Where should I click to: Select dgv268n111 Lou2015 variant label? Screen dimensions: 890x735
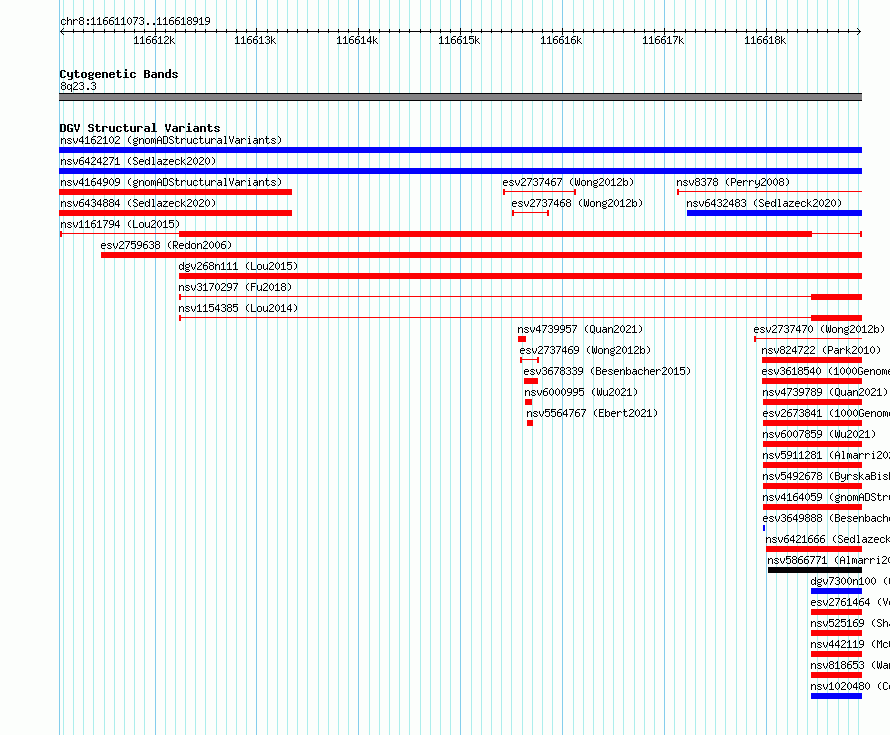pyautogui.click(x=238, y=266)
